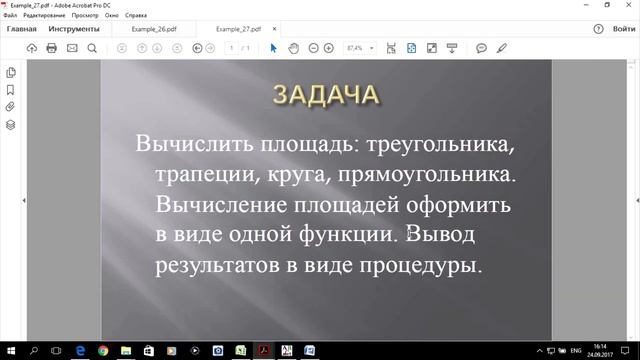
Task: Activate the hand pan tool
Action: pos(293,48)
